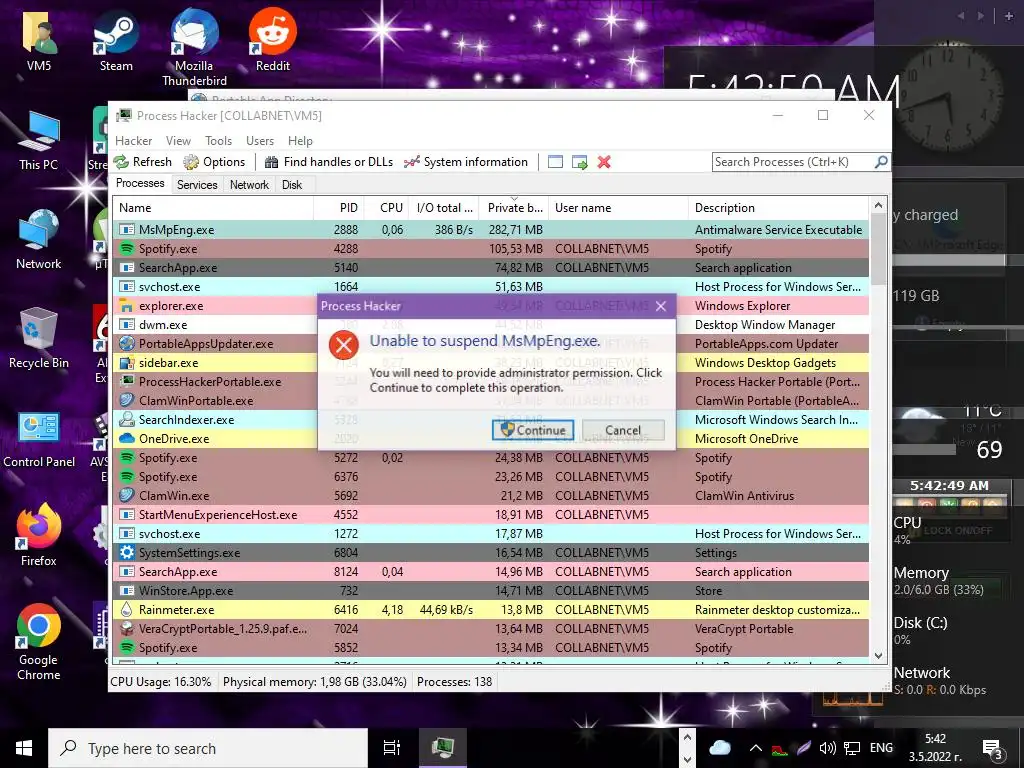
Task: Open Find handles or DLLs
Action: point(328,162)
